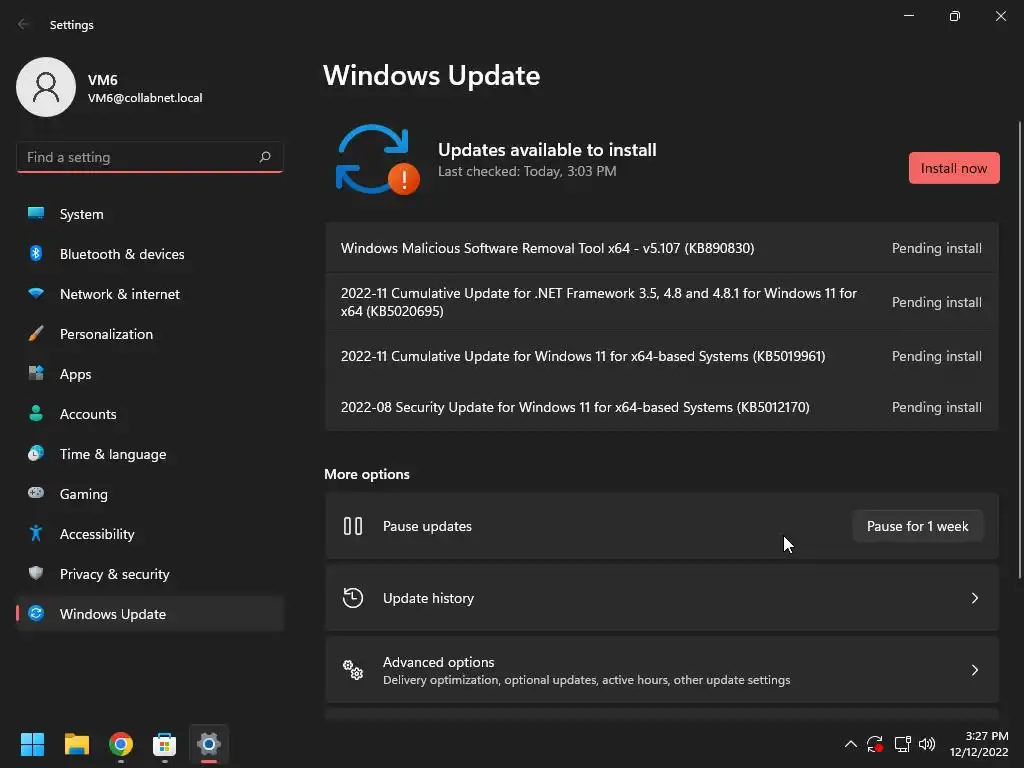Open Privacy & security settings

[150, 573]
